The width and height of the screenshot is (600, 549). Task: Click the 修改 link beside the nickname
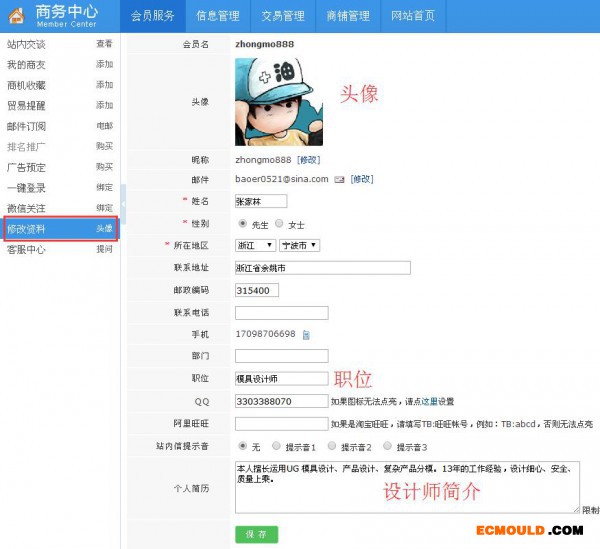point(308,159)
